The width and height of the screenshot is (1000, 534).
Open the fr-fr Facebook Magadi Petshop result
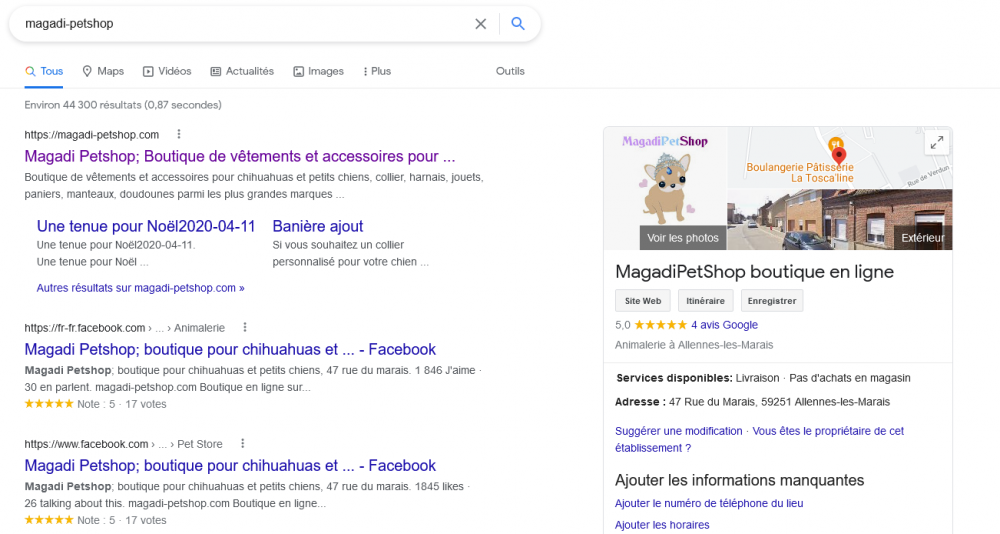coord(230,350)
